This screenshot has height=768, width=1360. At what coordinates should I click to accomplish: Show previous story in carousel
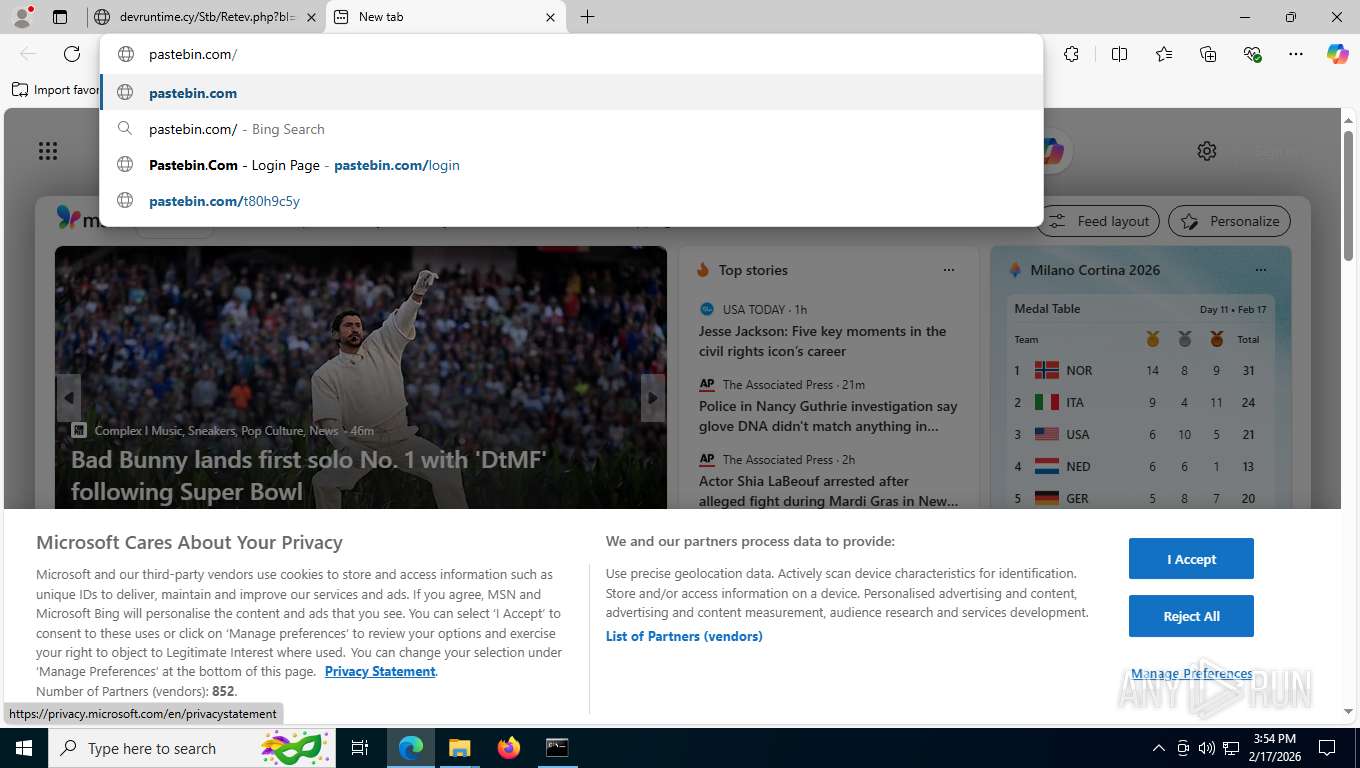[68, 398]
